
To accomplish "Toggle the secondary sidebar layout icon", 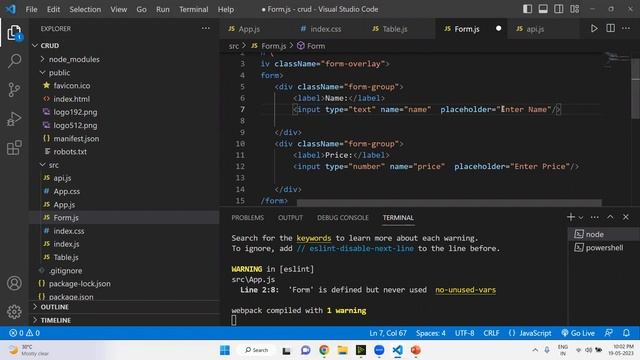I will tap(558, 9).
